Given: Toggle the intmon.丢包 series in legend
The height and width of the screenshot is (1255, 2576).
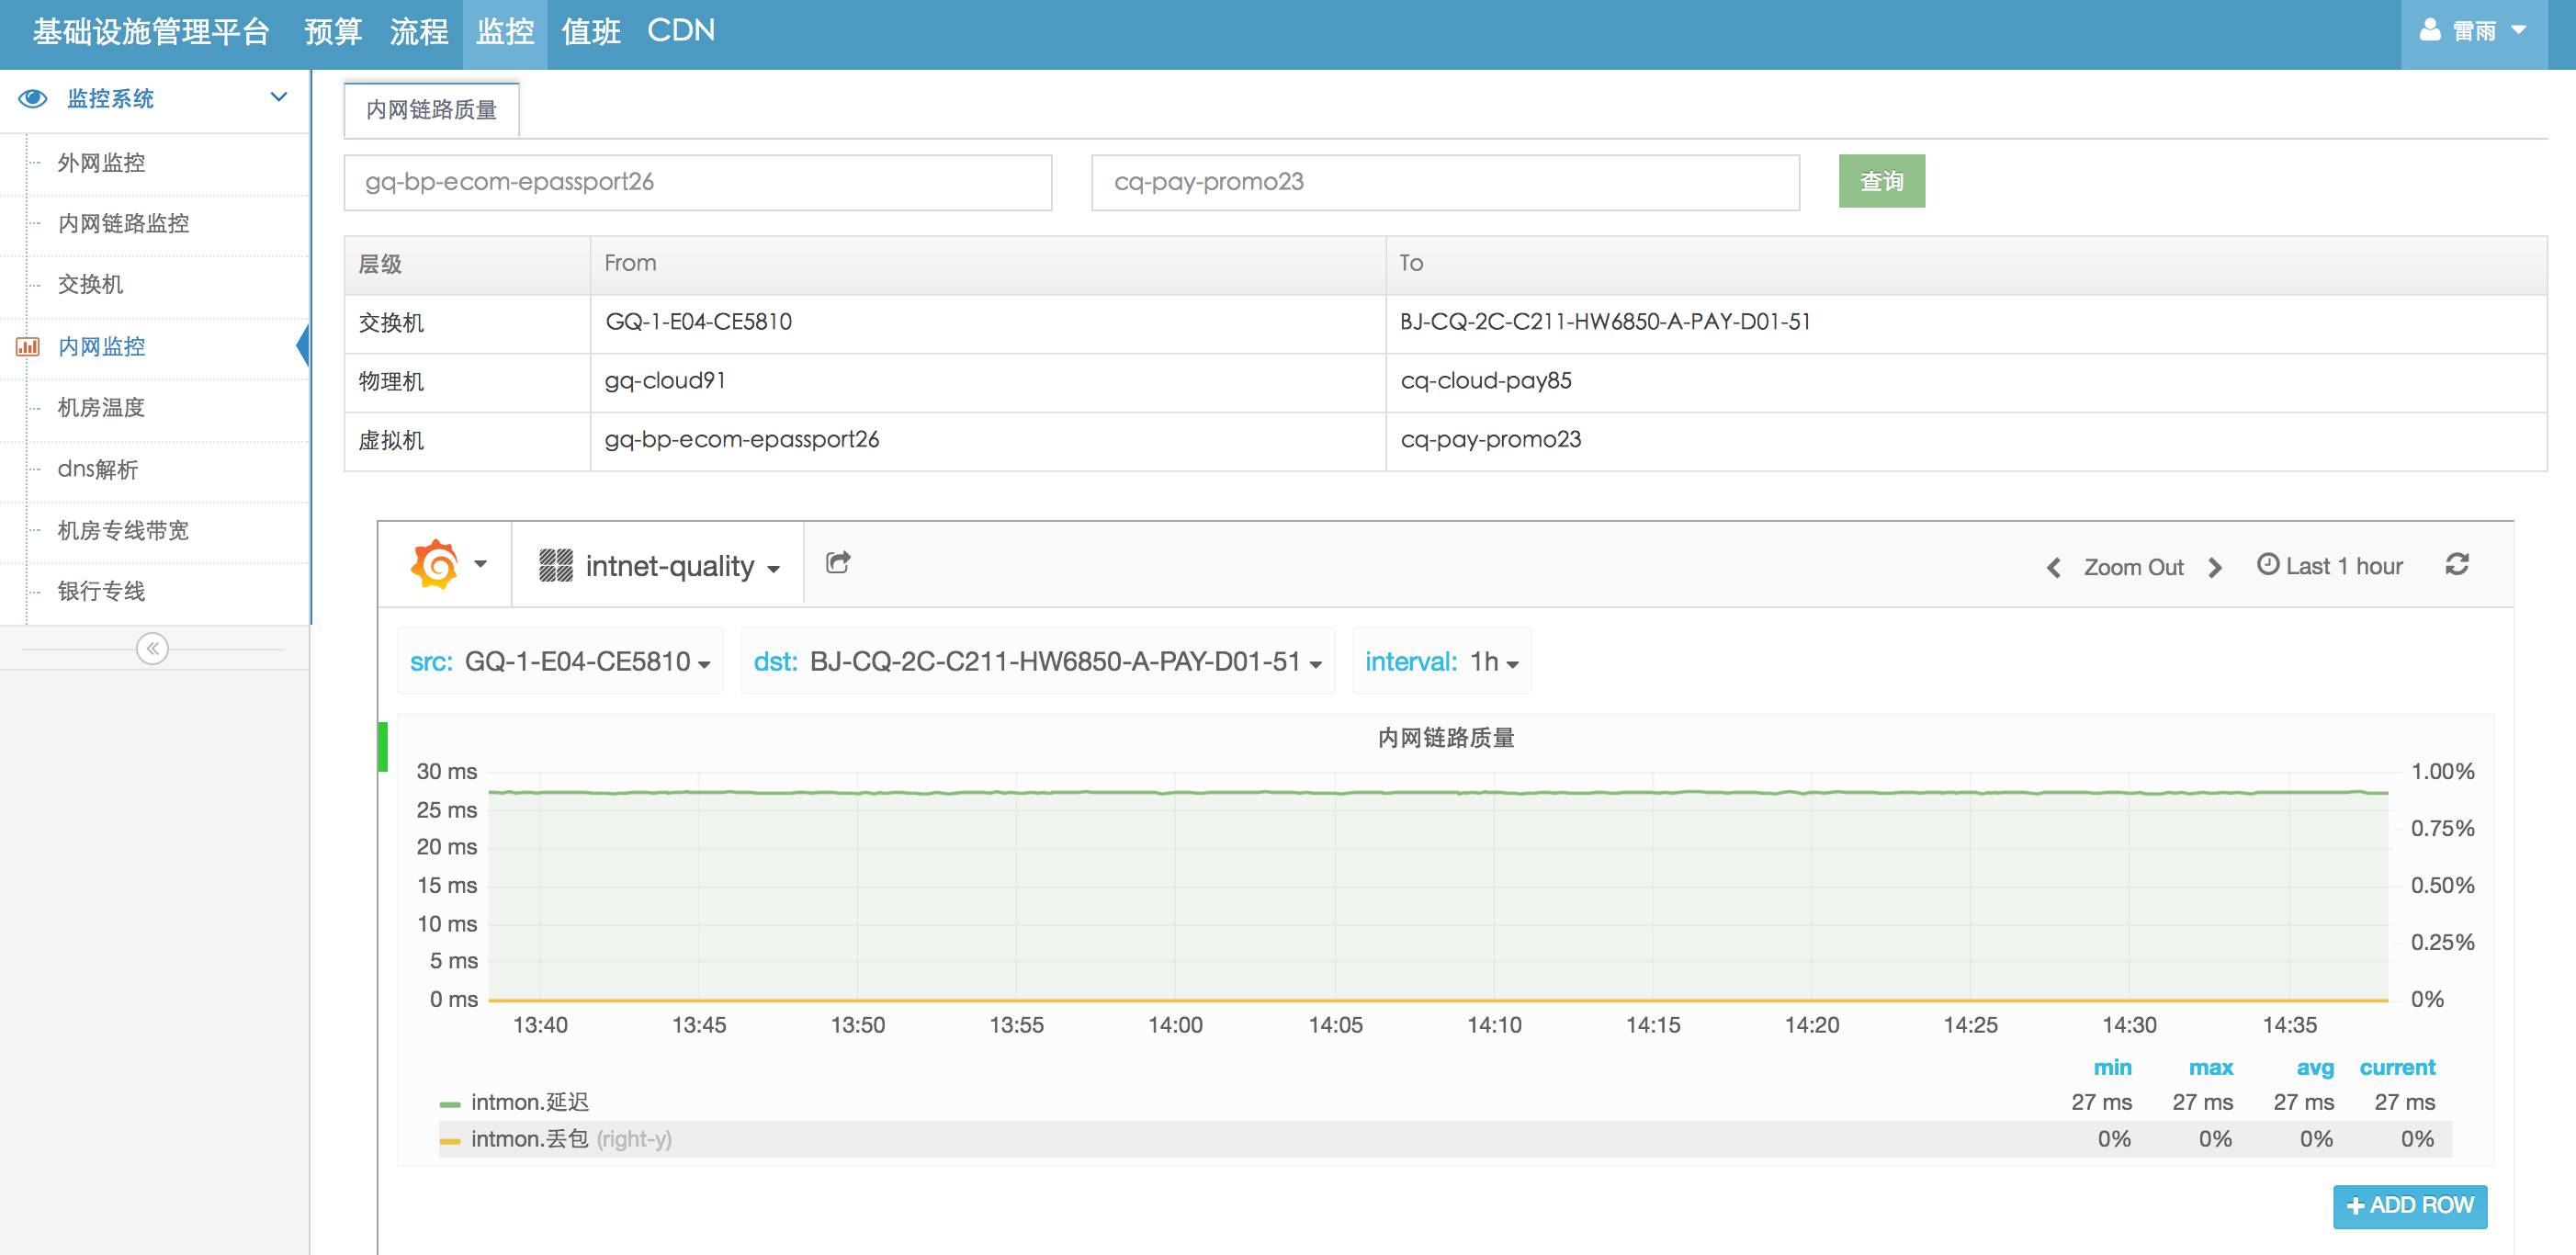Looking at the screenshot, I should 529,1139.
